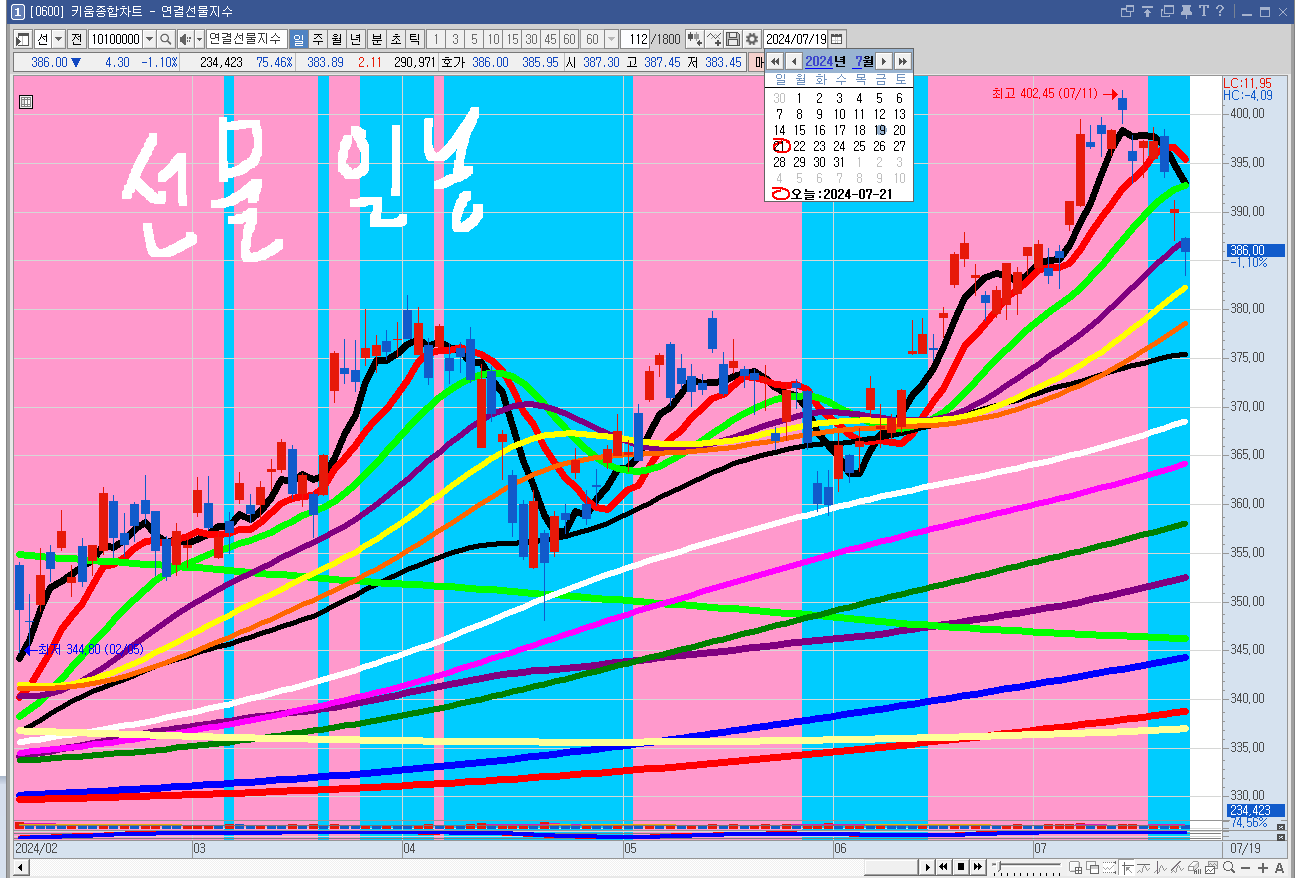Click the 7월 month selector in calendar
Image resolution: width=1295 pixels, height=878 pixels.
tap(863, 62)
